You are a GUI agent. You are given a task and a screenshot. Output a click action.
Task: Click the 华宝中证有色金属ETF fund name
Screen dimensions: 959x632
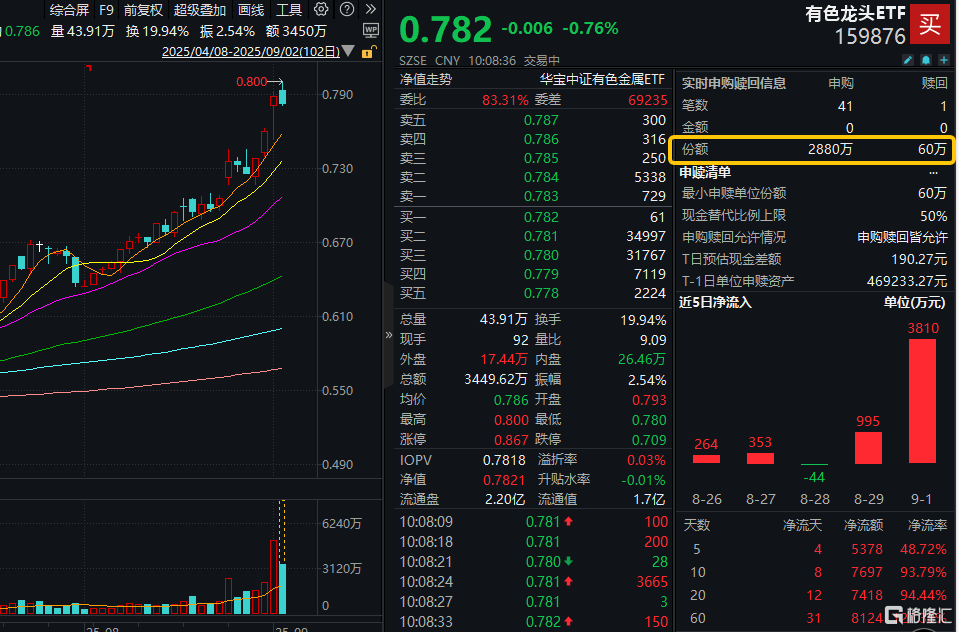pos(602,80)
